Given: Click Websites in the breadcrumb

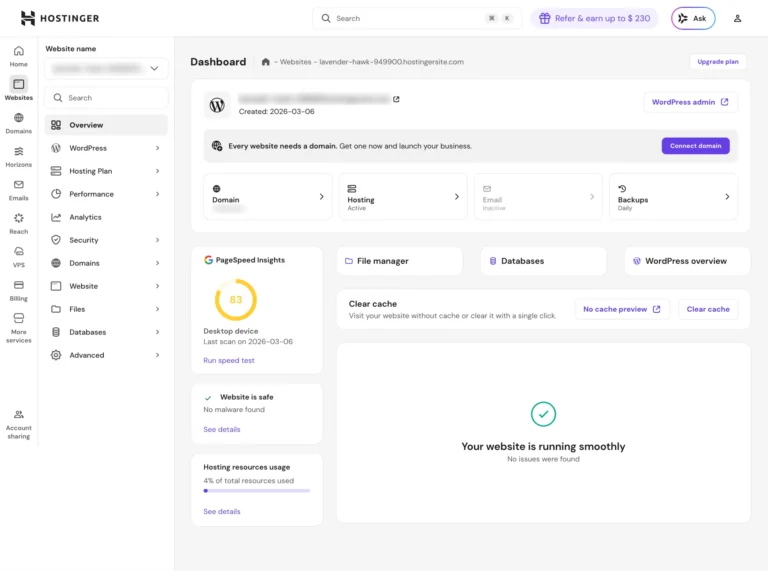Looking at the screenshot, I should tap(295, 62).
